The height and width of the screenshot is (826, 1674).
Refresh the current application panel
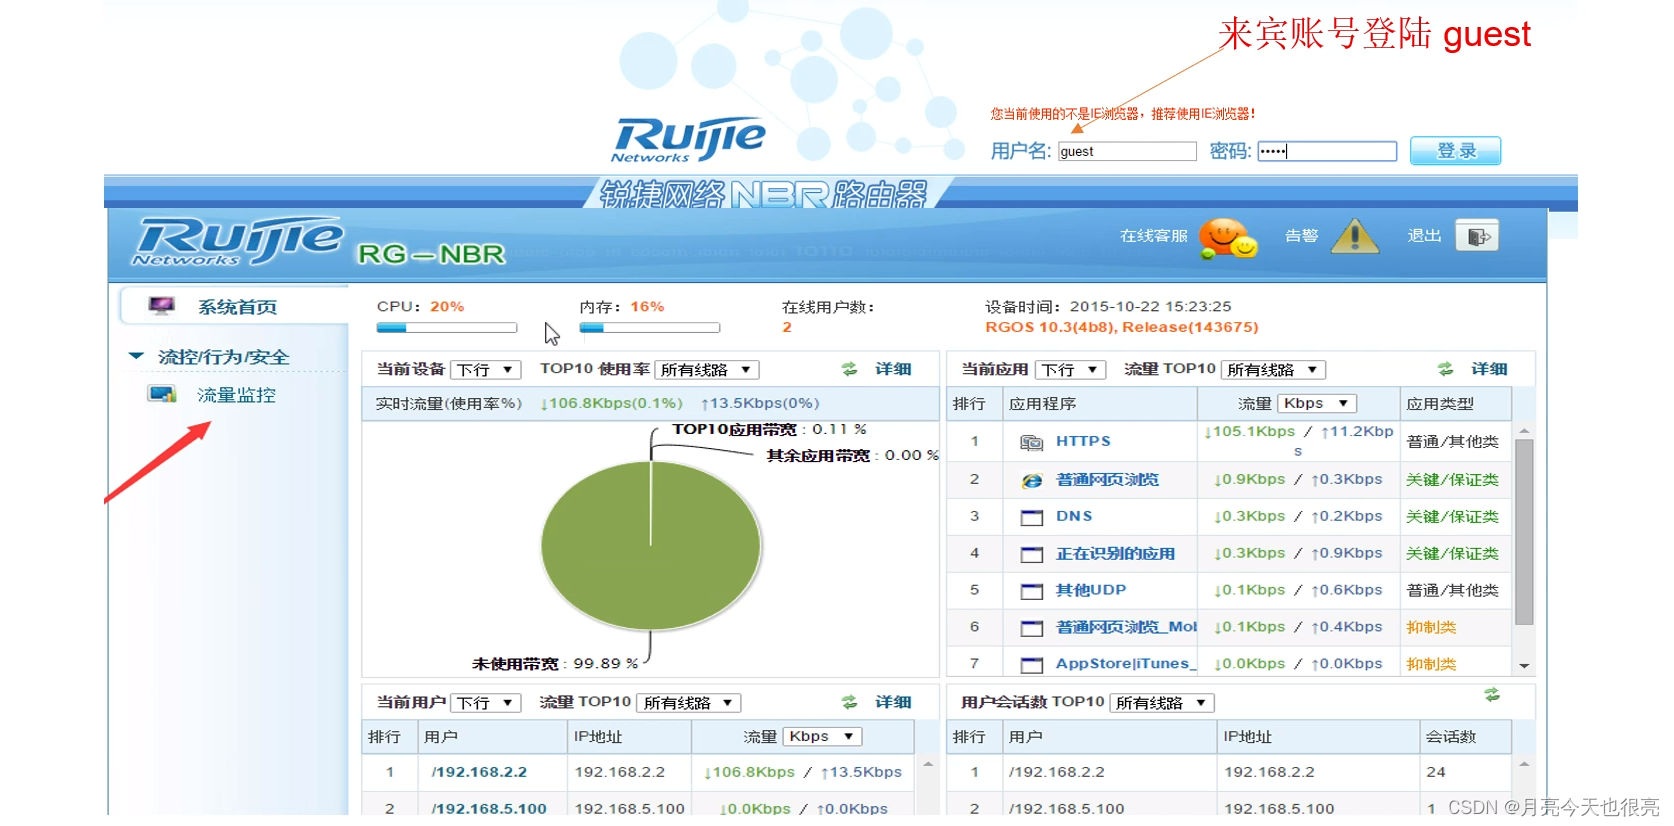[1445, 369]
